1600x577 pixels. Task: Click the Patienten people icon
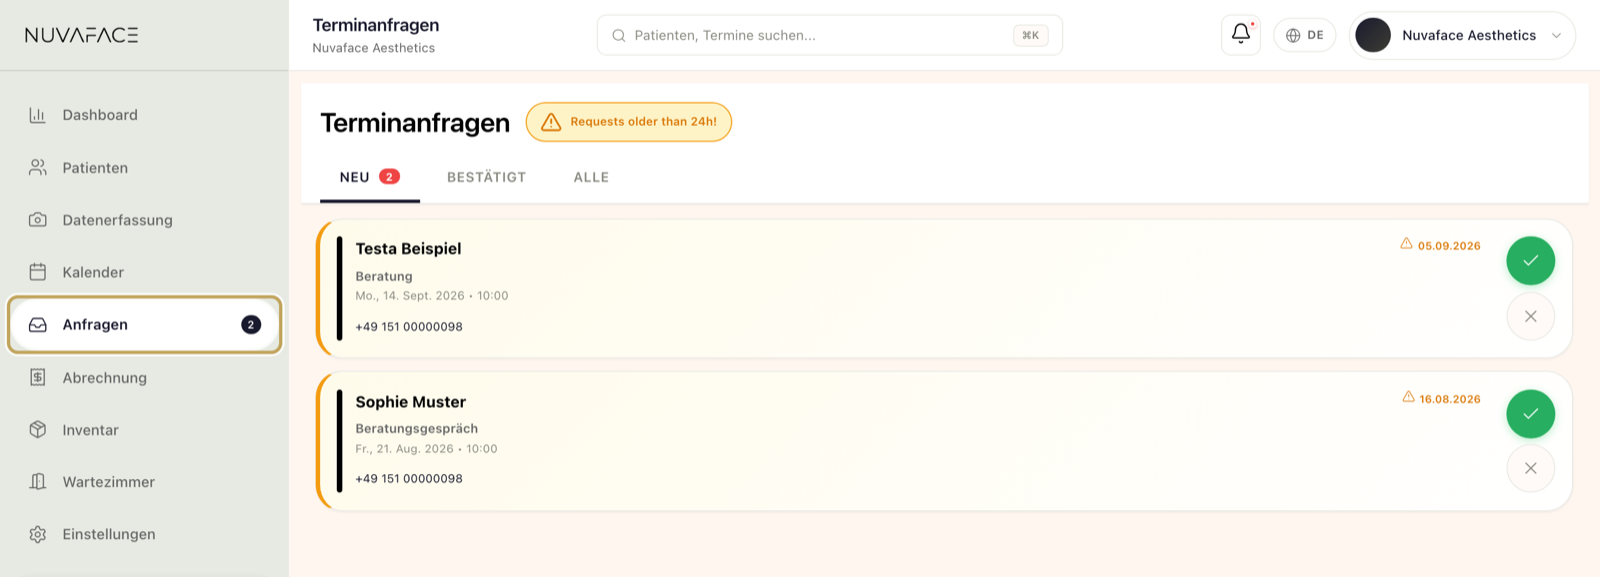click(x=38, y=168)
